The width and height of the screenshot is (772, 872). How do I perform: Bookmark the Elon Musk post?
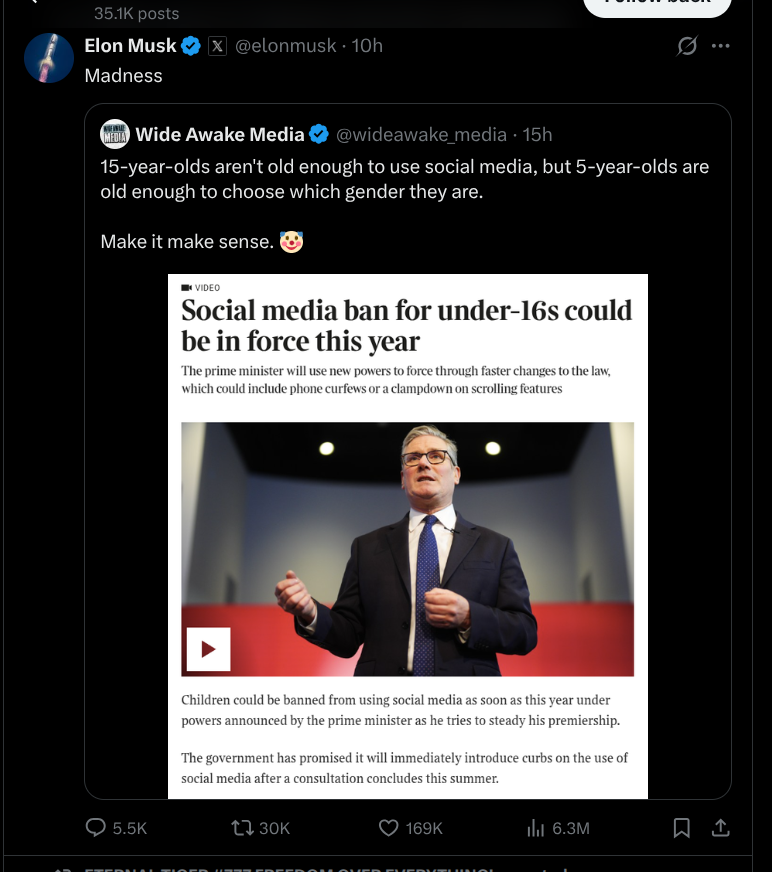click(682, 828)
